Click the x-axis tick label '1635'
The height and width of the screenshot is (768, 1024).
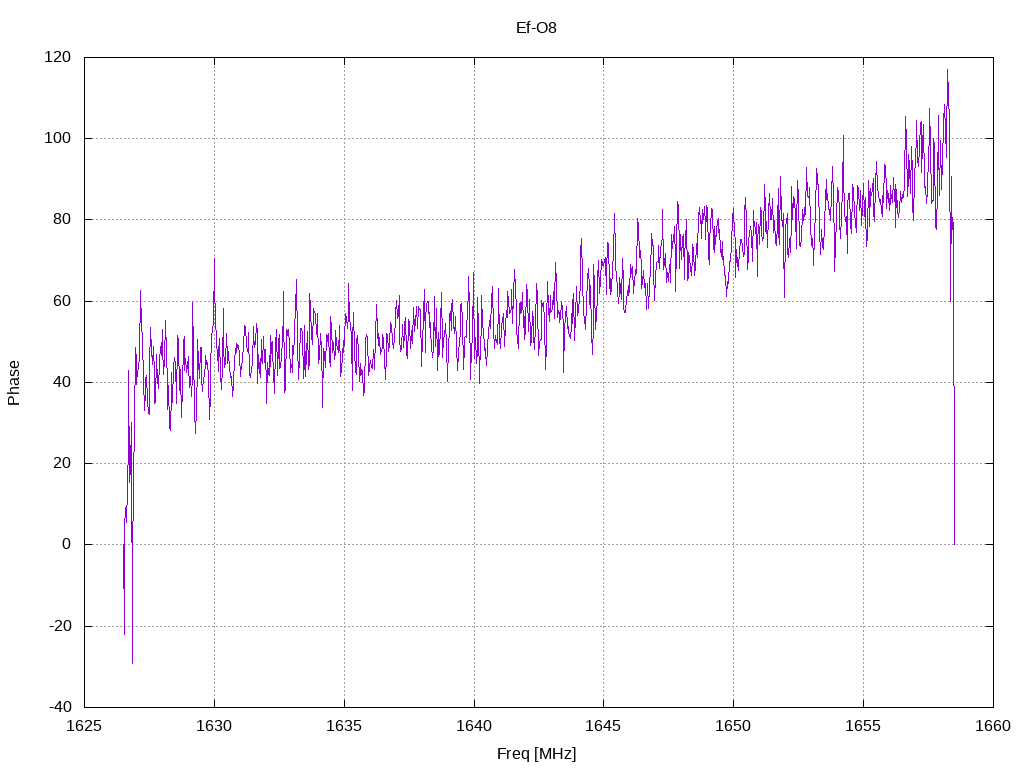click(x=344, y=726)
